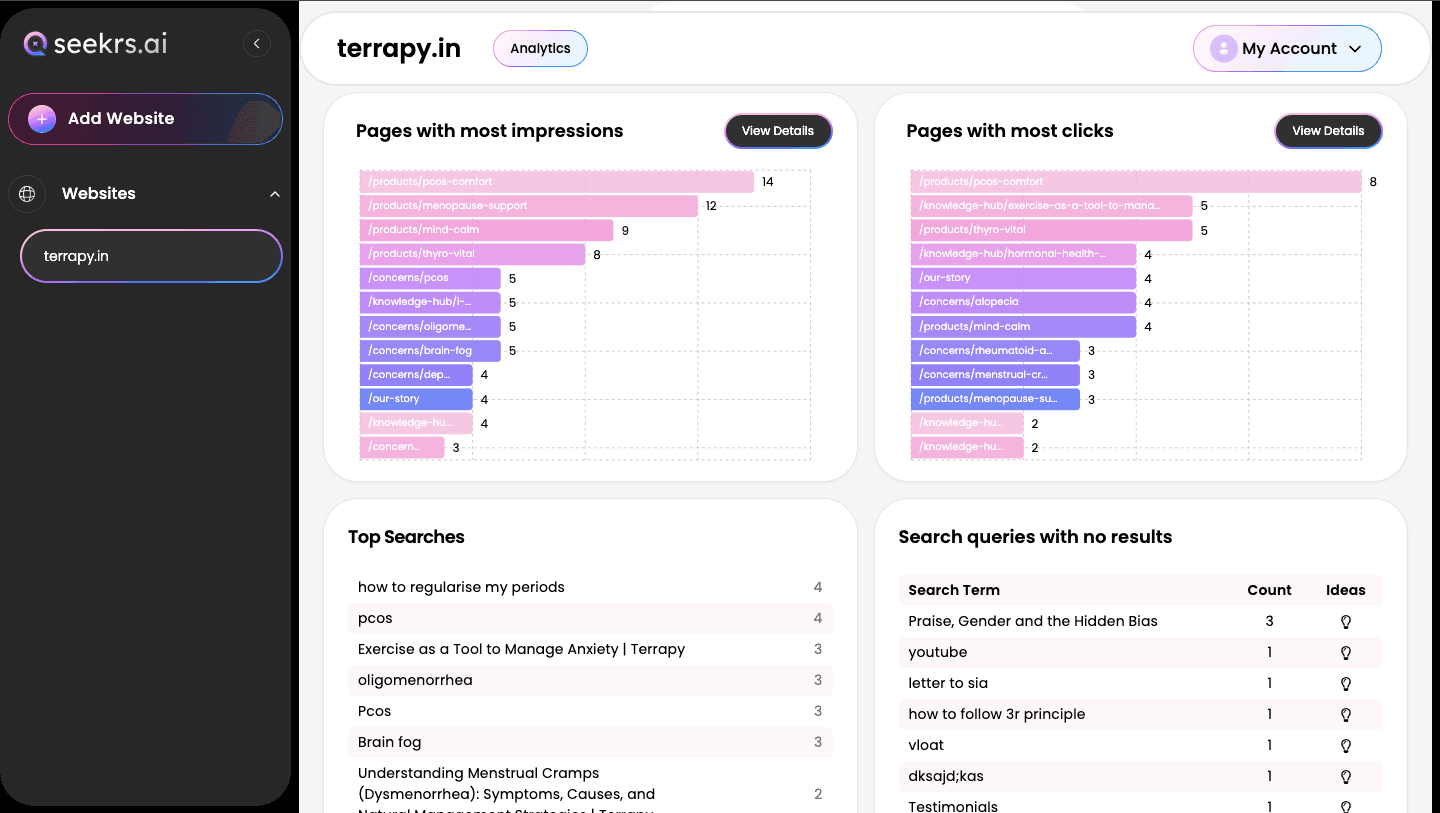Select the 'Testimonials' search term
Image resolution: width=1440 pixels, height=813 pixels.
click(x=953, y=806)
